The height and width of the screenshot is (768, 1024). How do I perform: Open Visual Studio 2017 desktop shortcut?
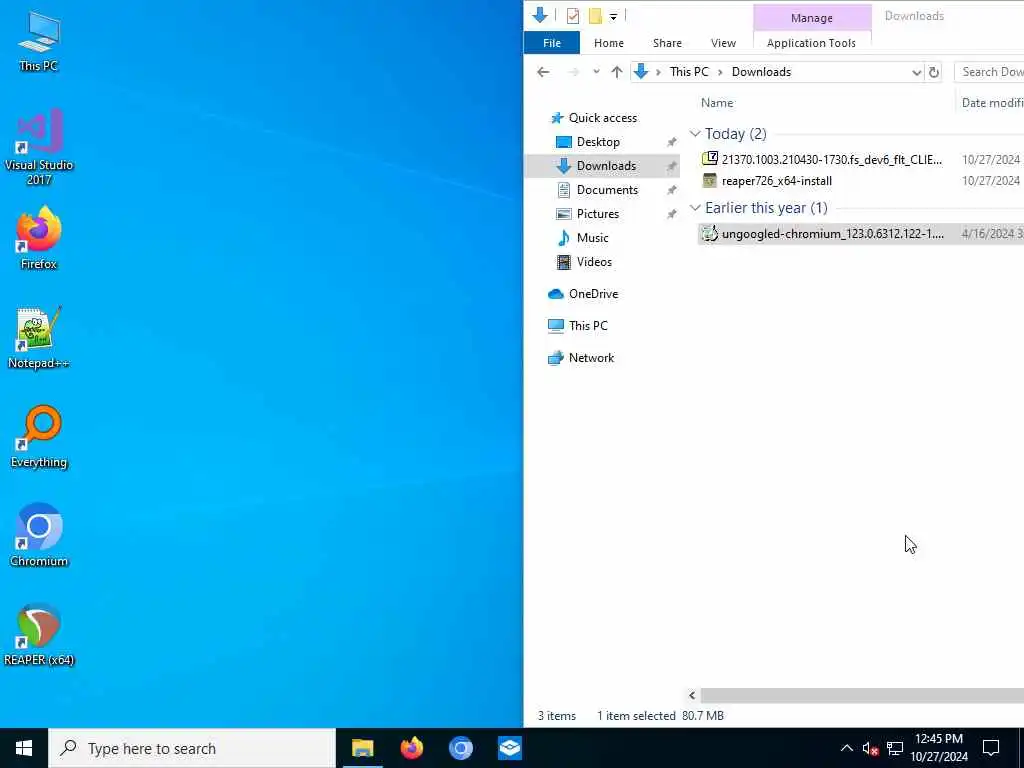click(x=39, y=146)
